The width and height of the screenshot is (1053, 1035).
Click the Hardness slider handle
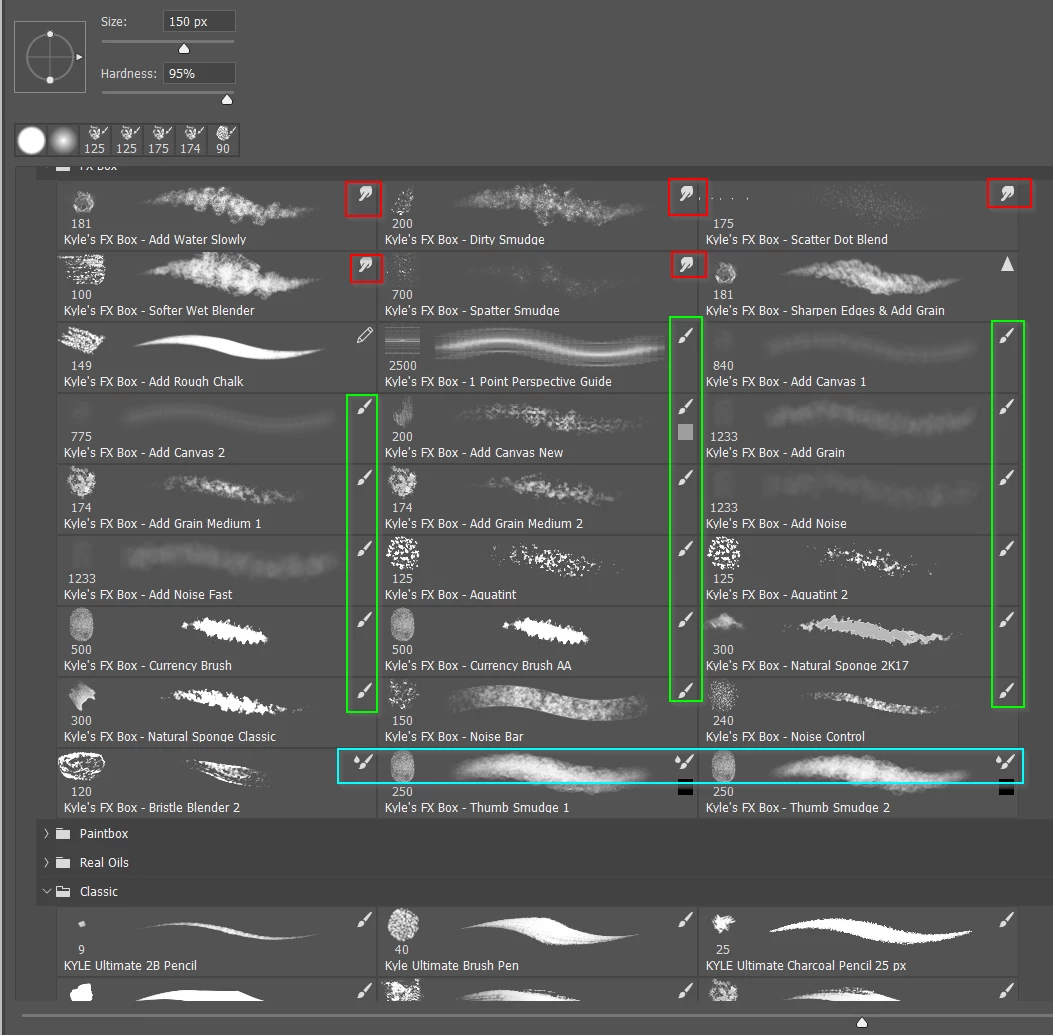[227, 100]
